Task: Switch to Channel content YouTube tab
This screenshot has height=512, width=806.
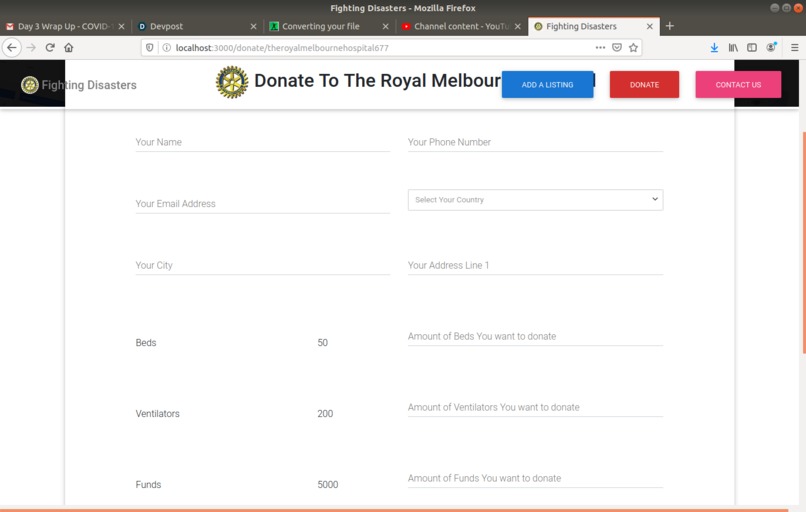Action: [462, 26]
